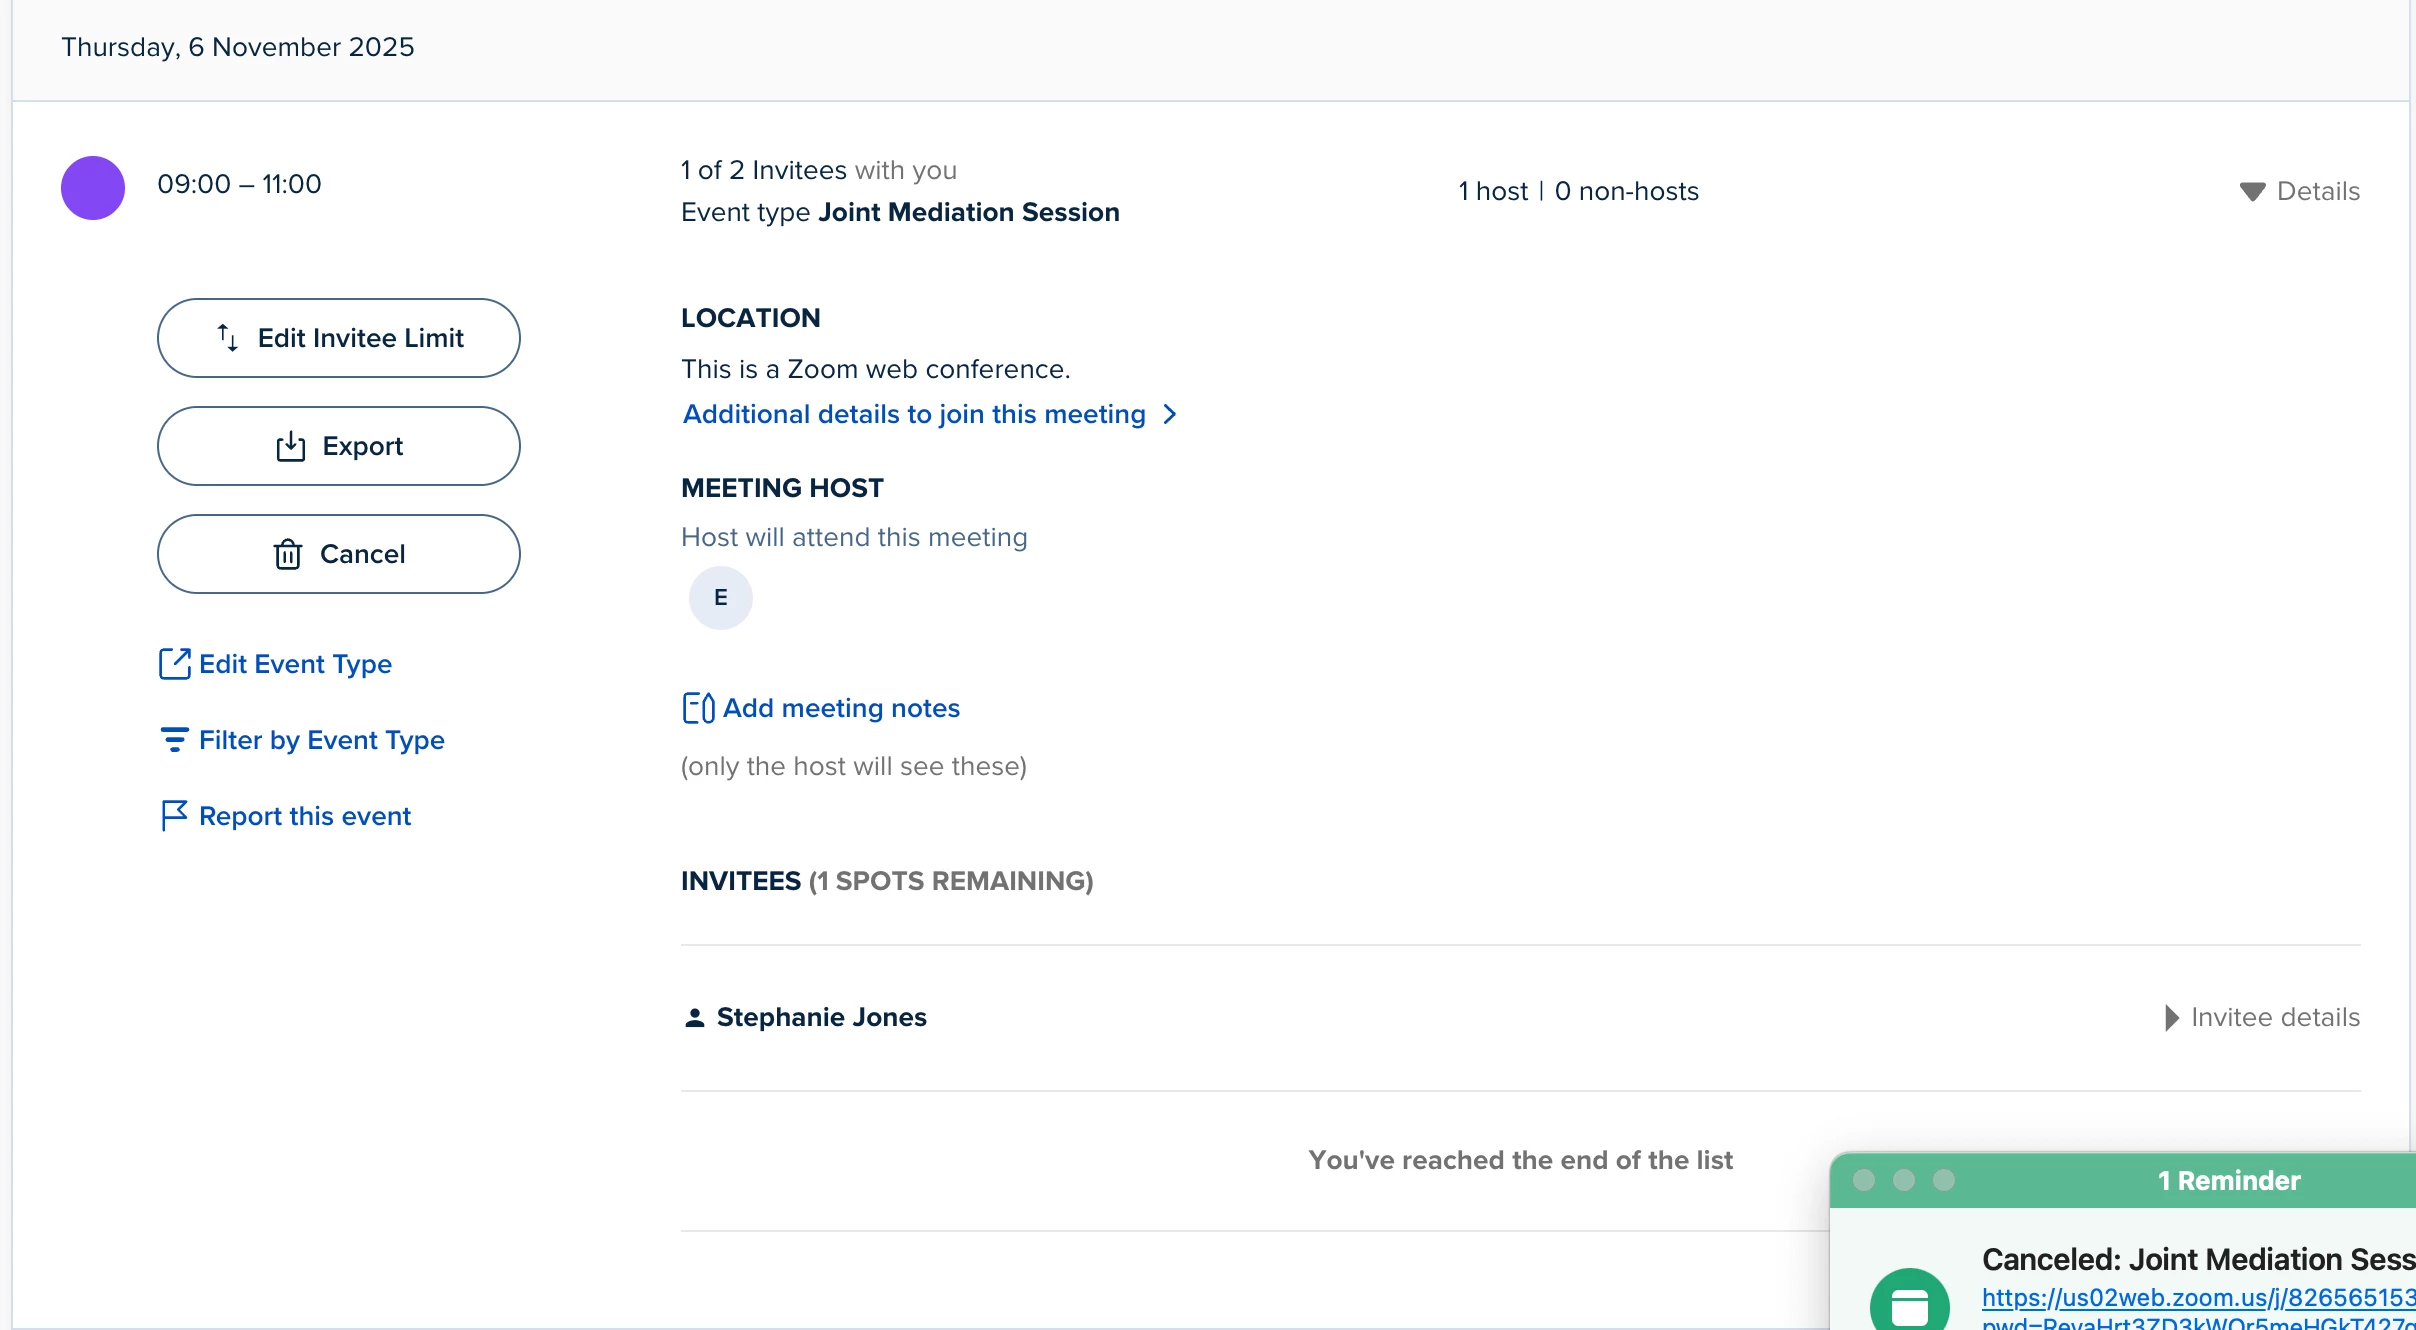Click the Edit Event Type external-link icon

coord(175,663)
